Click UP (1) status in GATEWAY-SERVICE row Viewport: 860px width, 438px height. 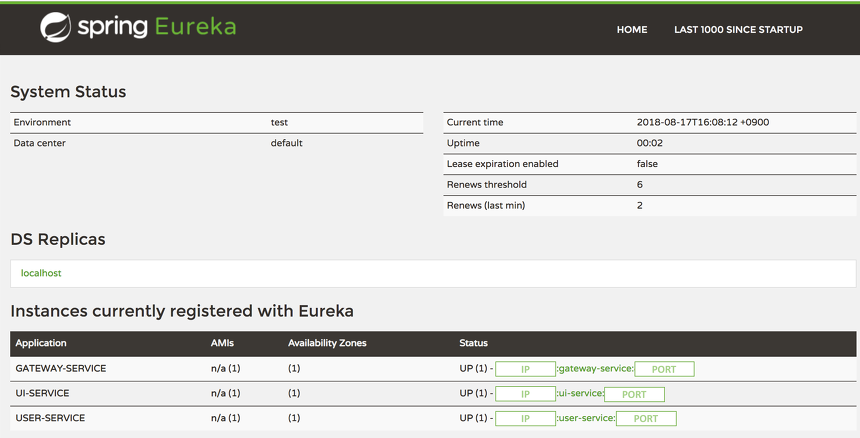473,368
